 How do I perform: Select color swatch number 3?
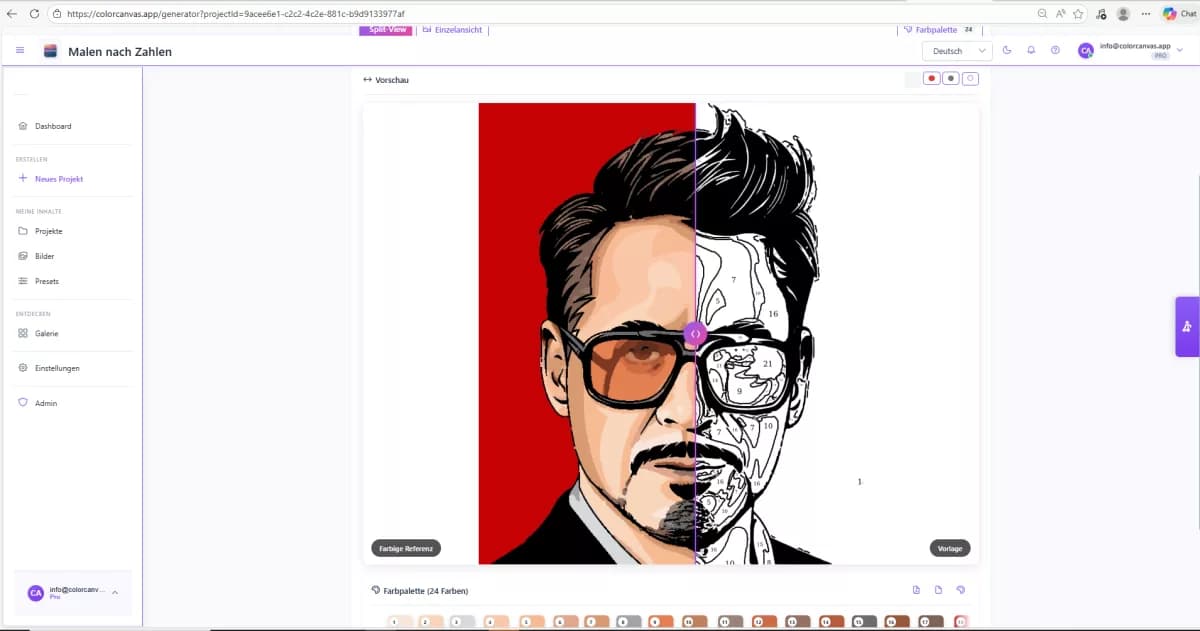click(462, 622)
